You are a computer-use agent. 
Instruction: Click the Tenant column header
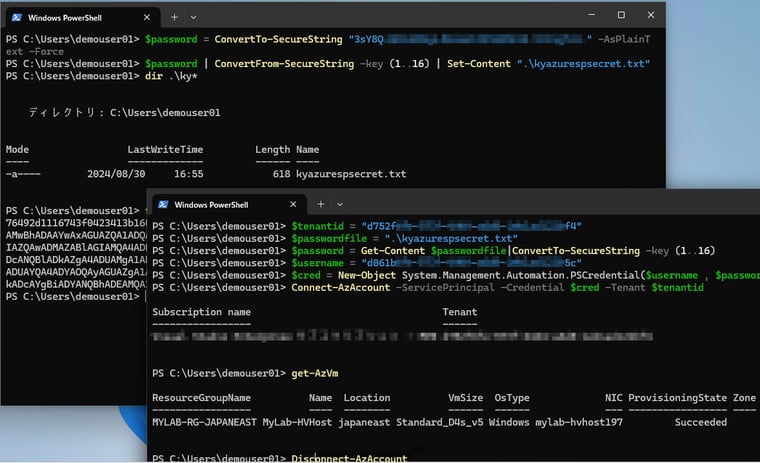tap(459, 312)
